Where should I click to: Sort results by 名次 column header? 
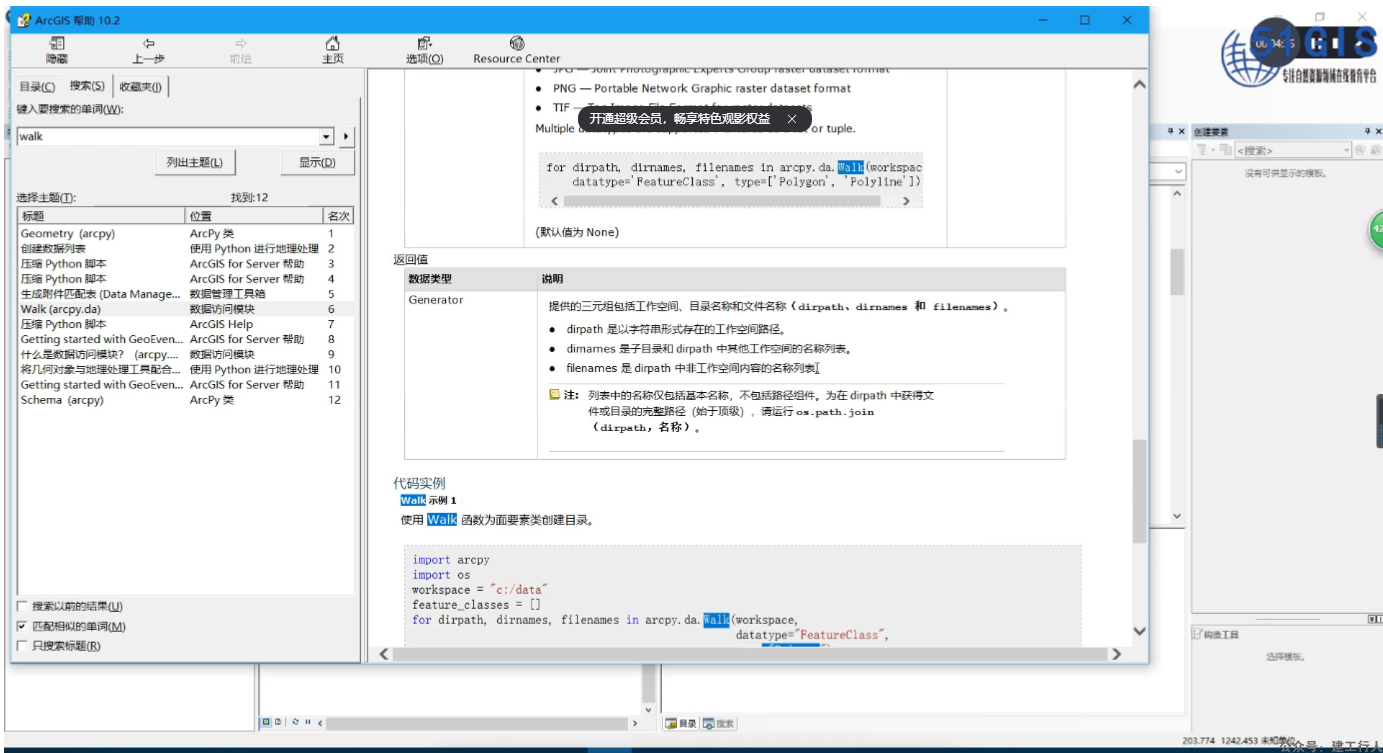(x=338, y=216)
